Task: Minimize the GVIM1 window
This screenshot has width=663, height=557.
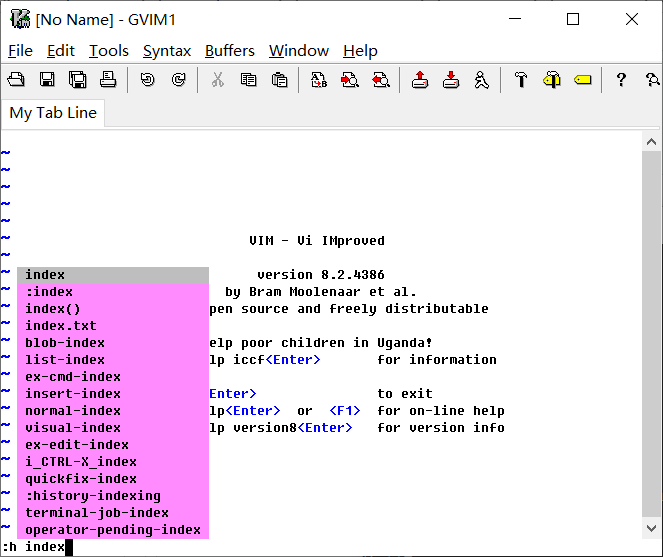Action: 515,19
